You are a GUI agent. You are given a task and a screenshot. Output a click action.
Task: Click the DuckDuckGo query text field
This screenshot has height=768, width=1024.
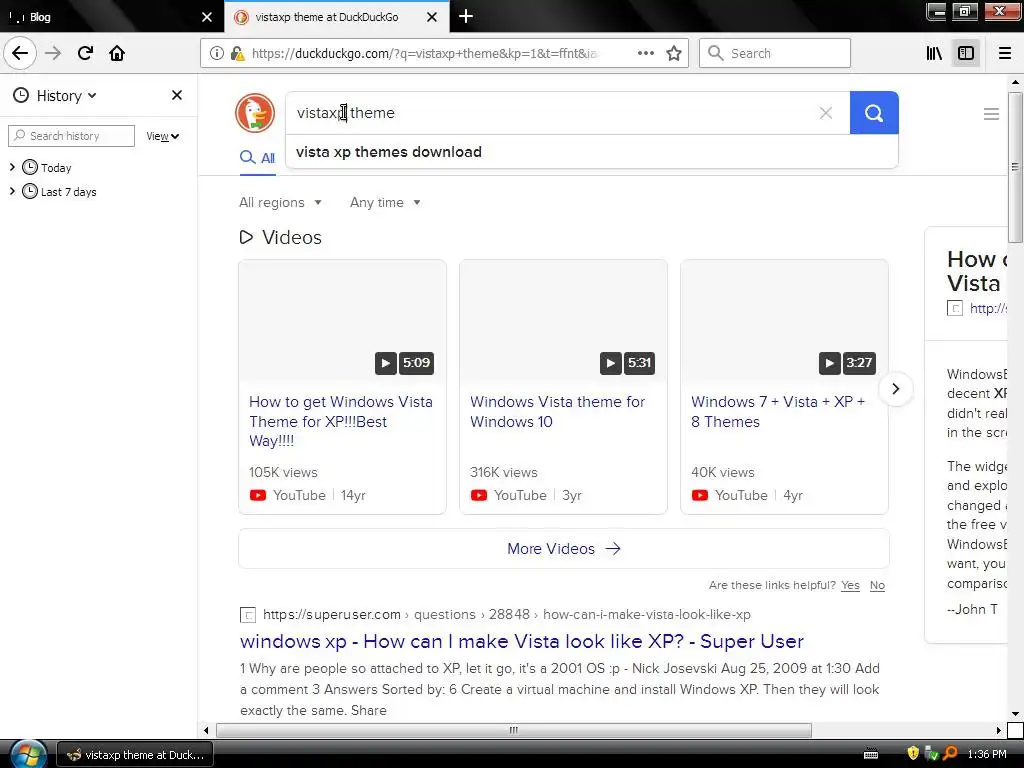[552, 113]
